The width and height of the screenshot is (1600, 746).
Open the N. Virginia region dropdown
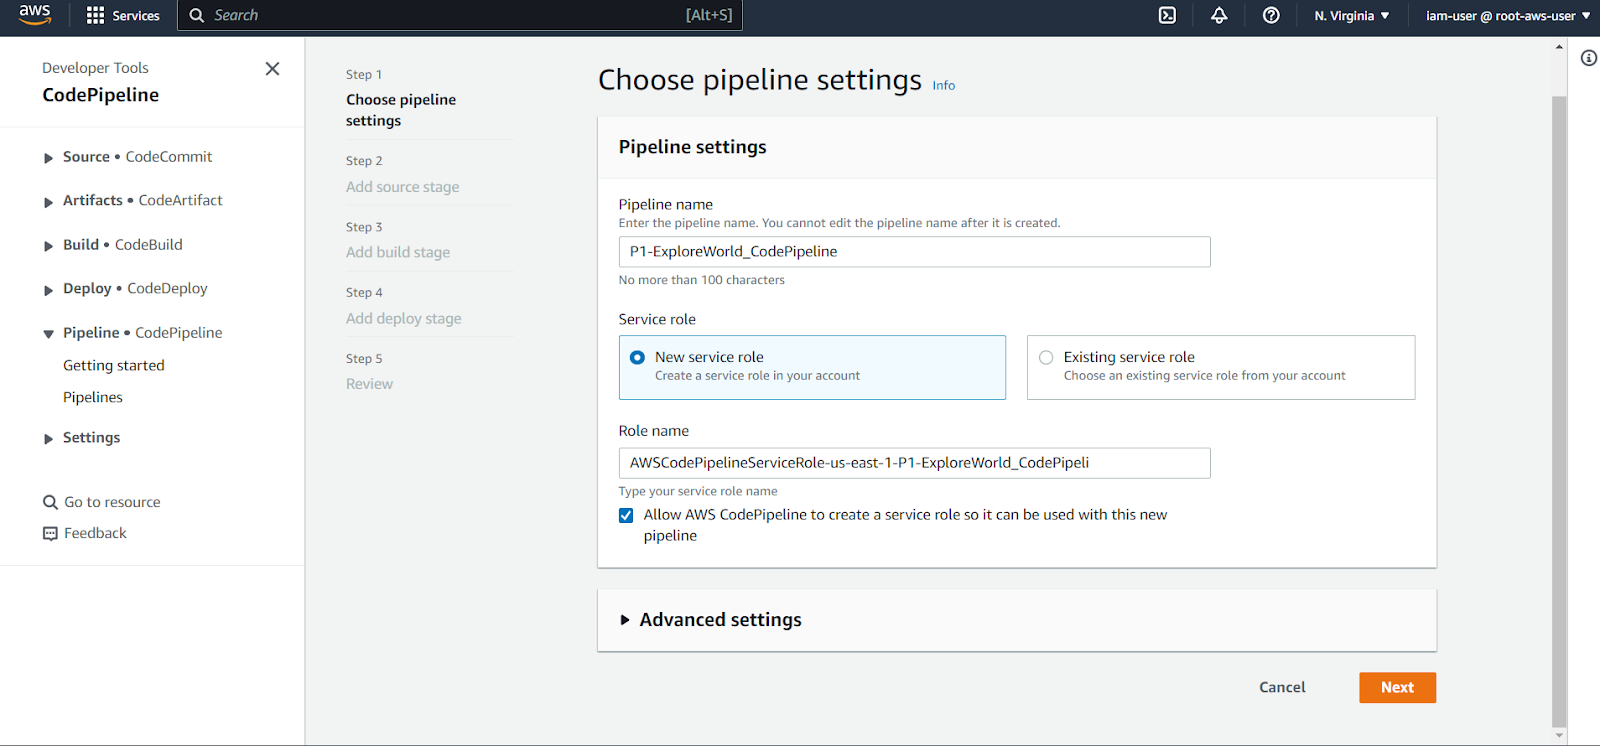tap(1352, 16)
